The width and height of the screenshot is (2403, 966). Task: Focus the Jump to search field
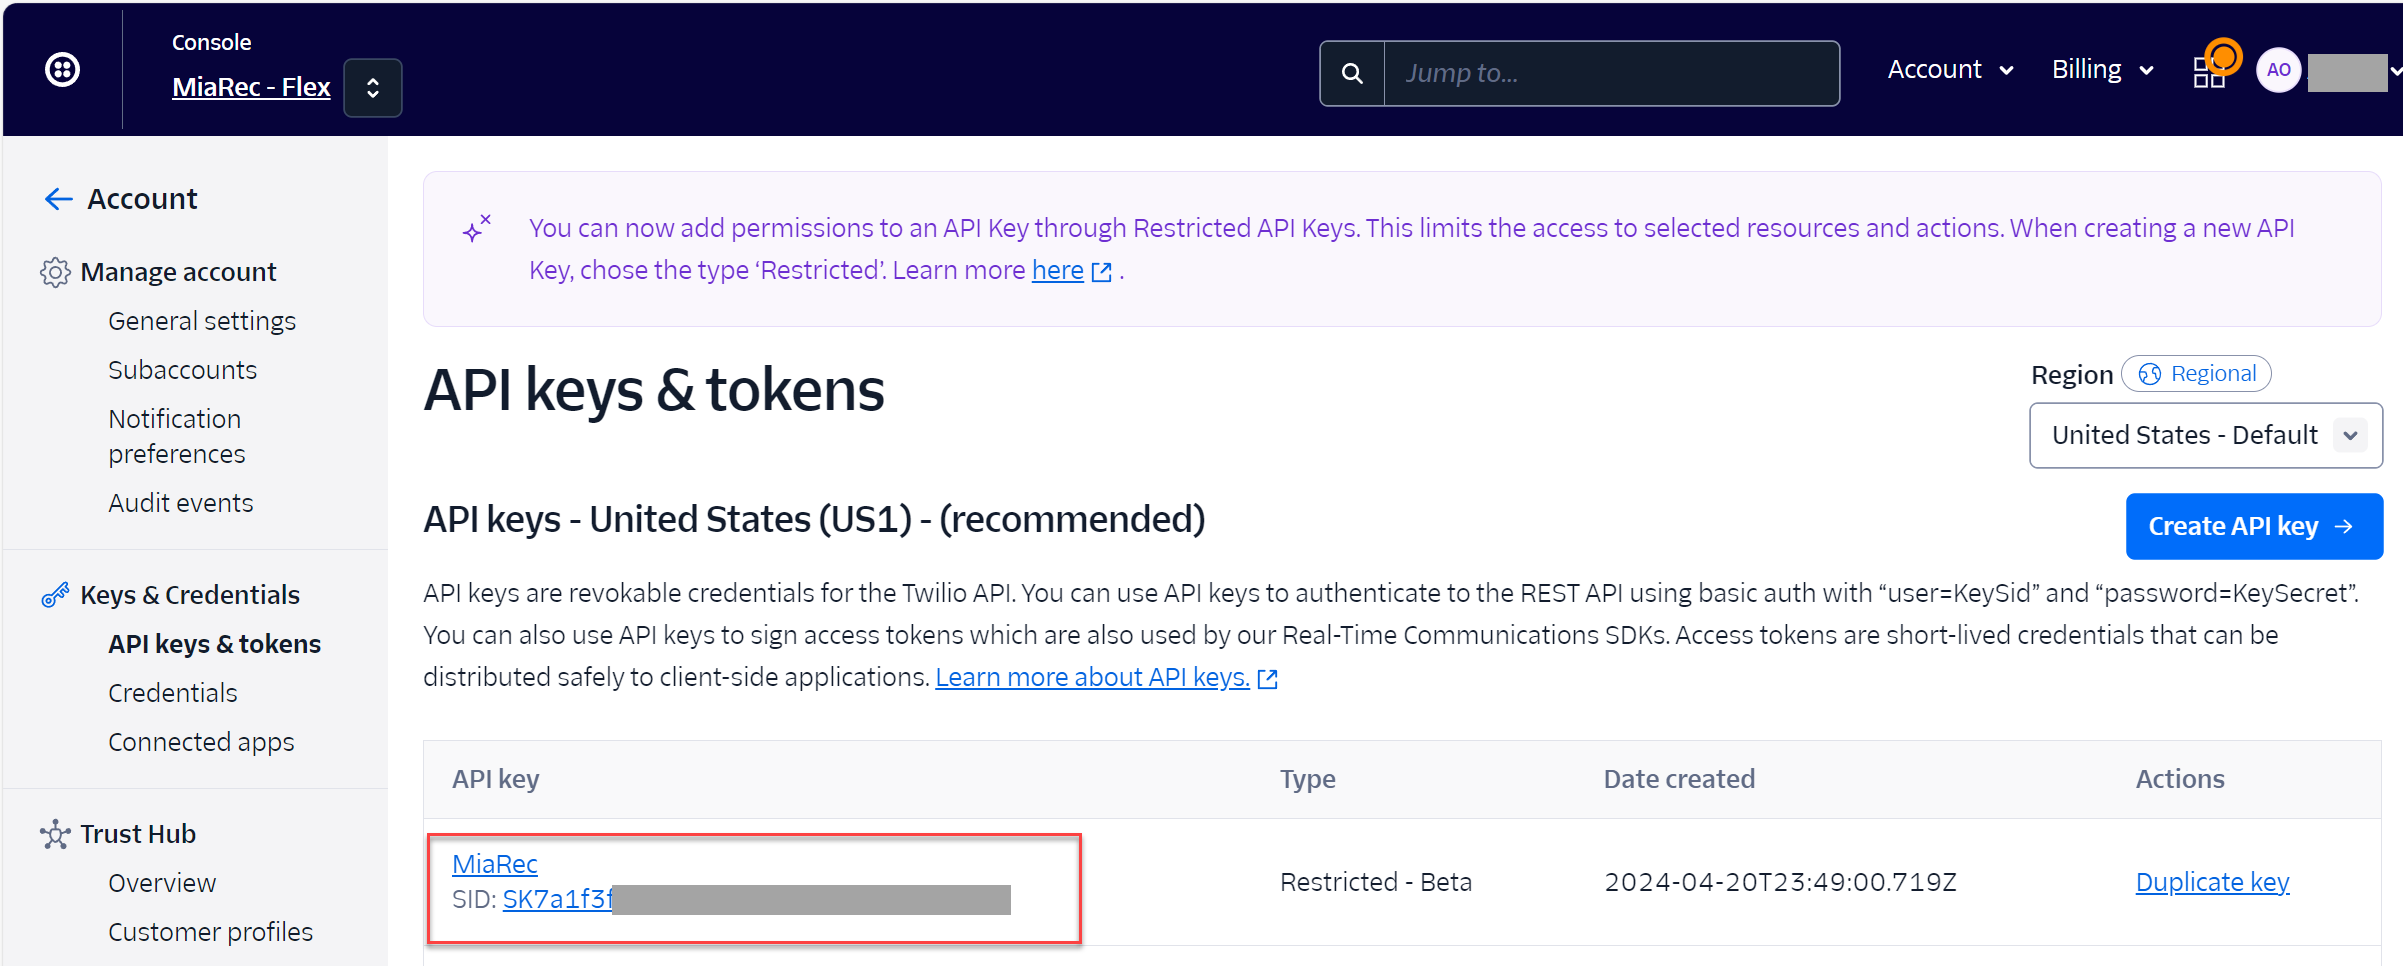(1611, 73)
